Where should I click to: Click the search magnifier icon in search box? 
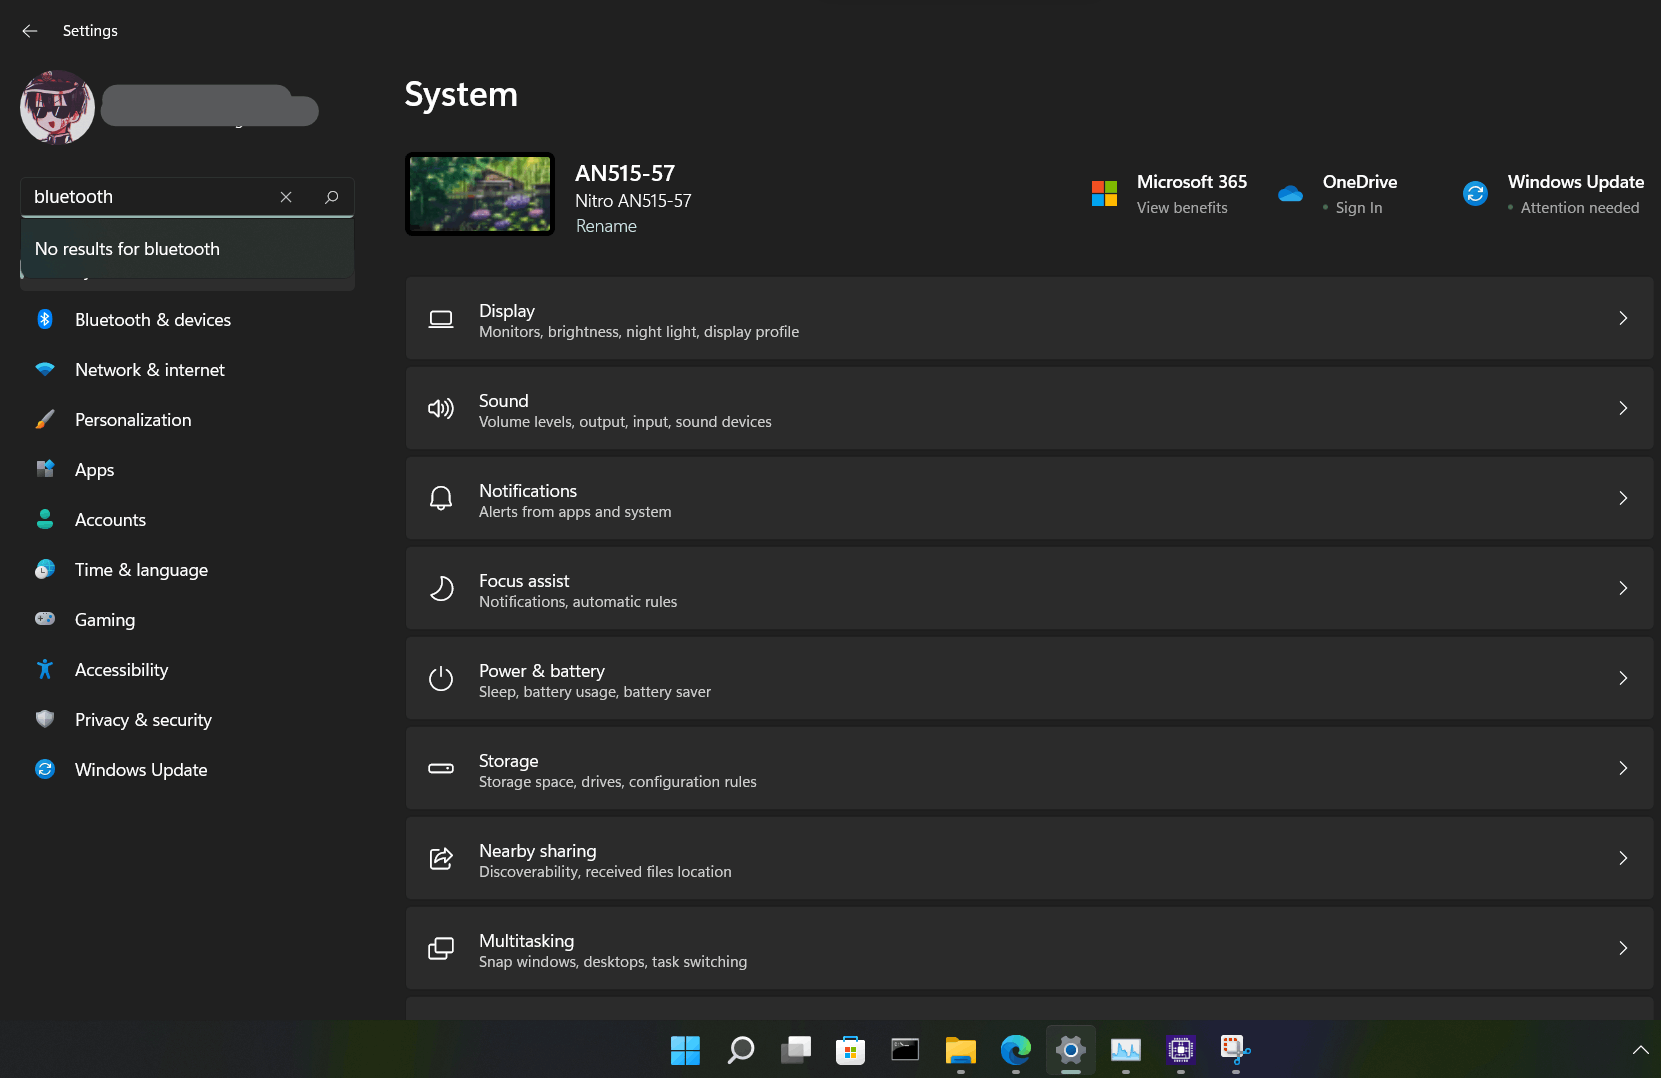pyautogui.click(x=332, y=197)
